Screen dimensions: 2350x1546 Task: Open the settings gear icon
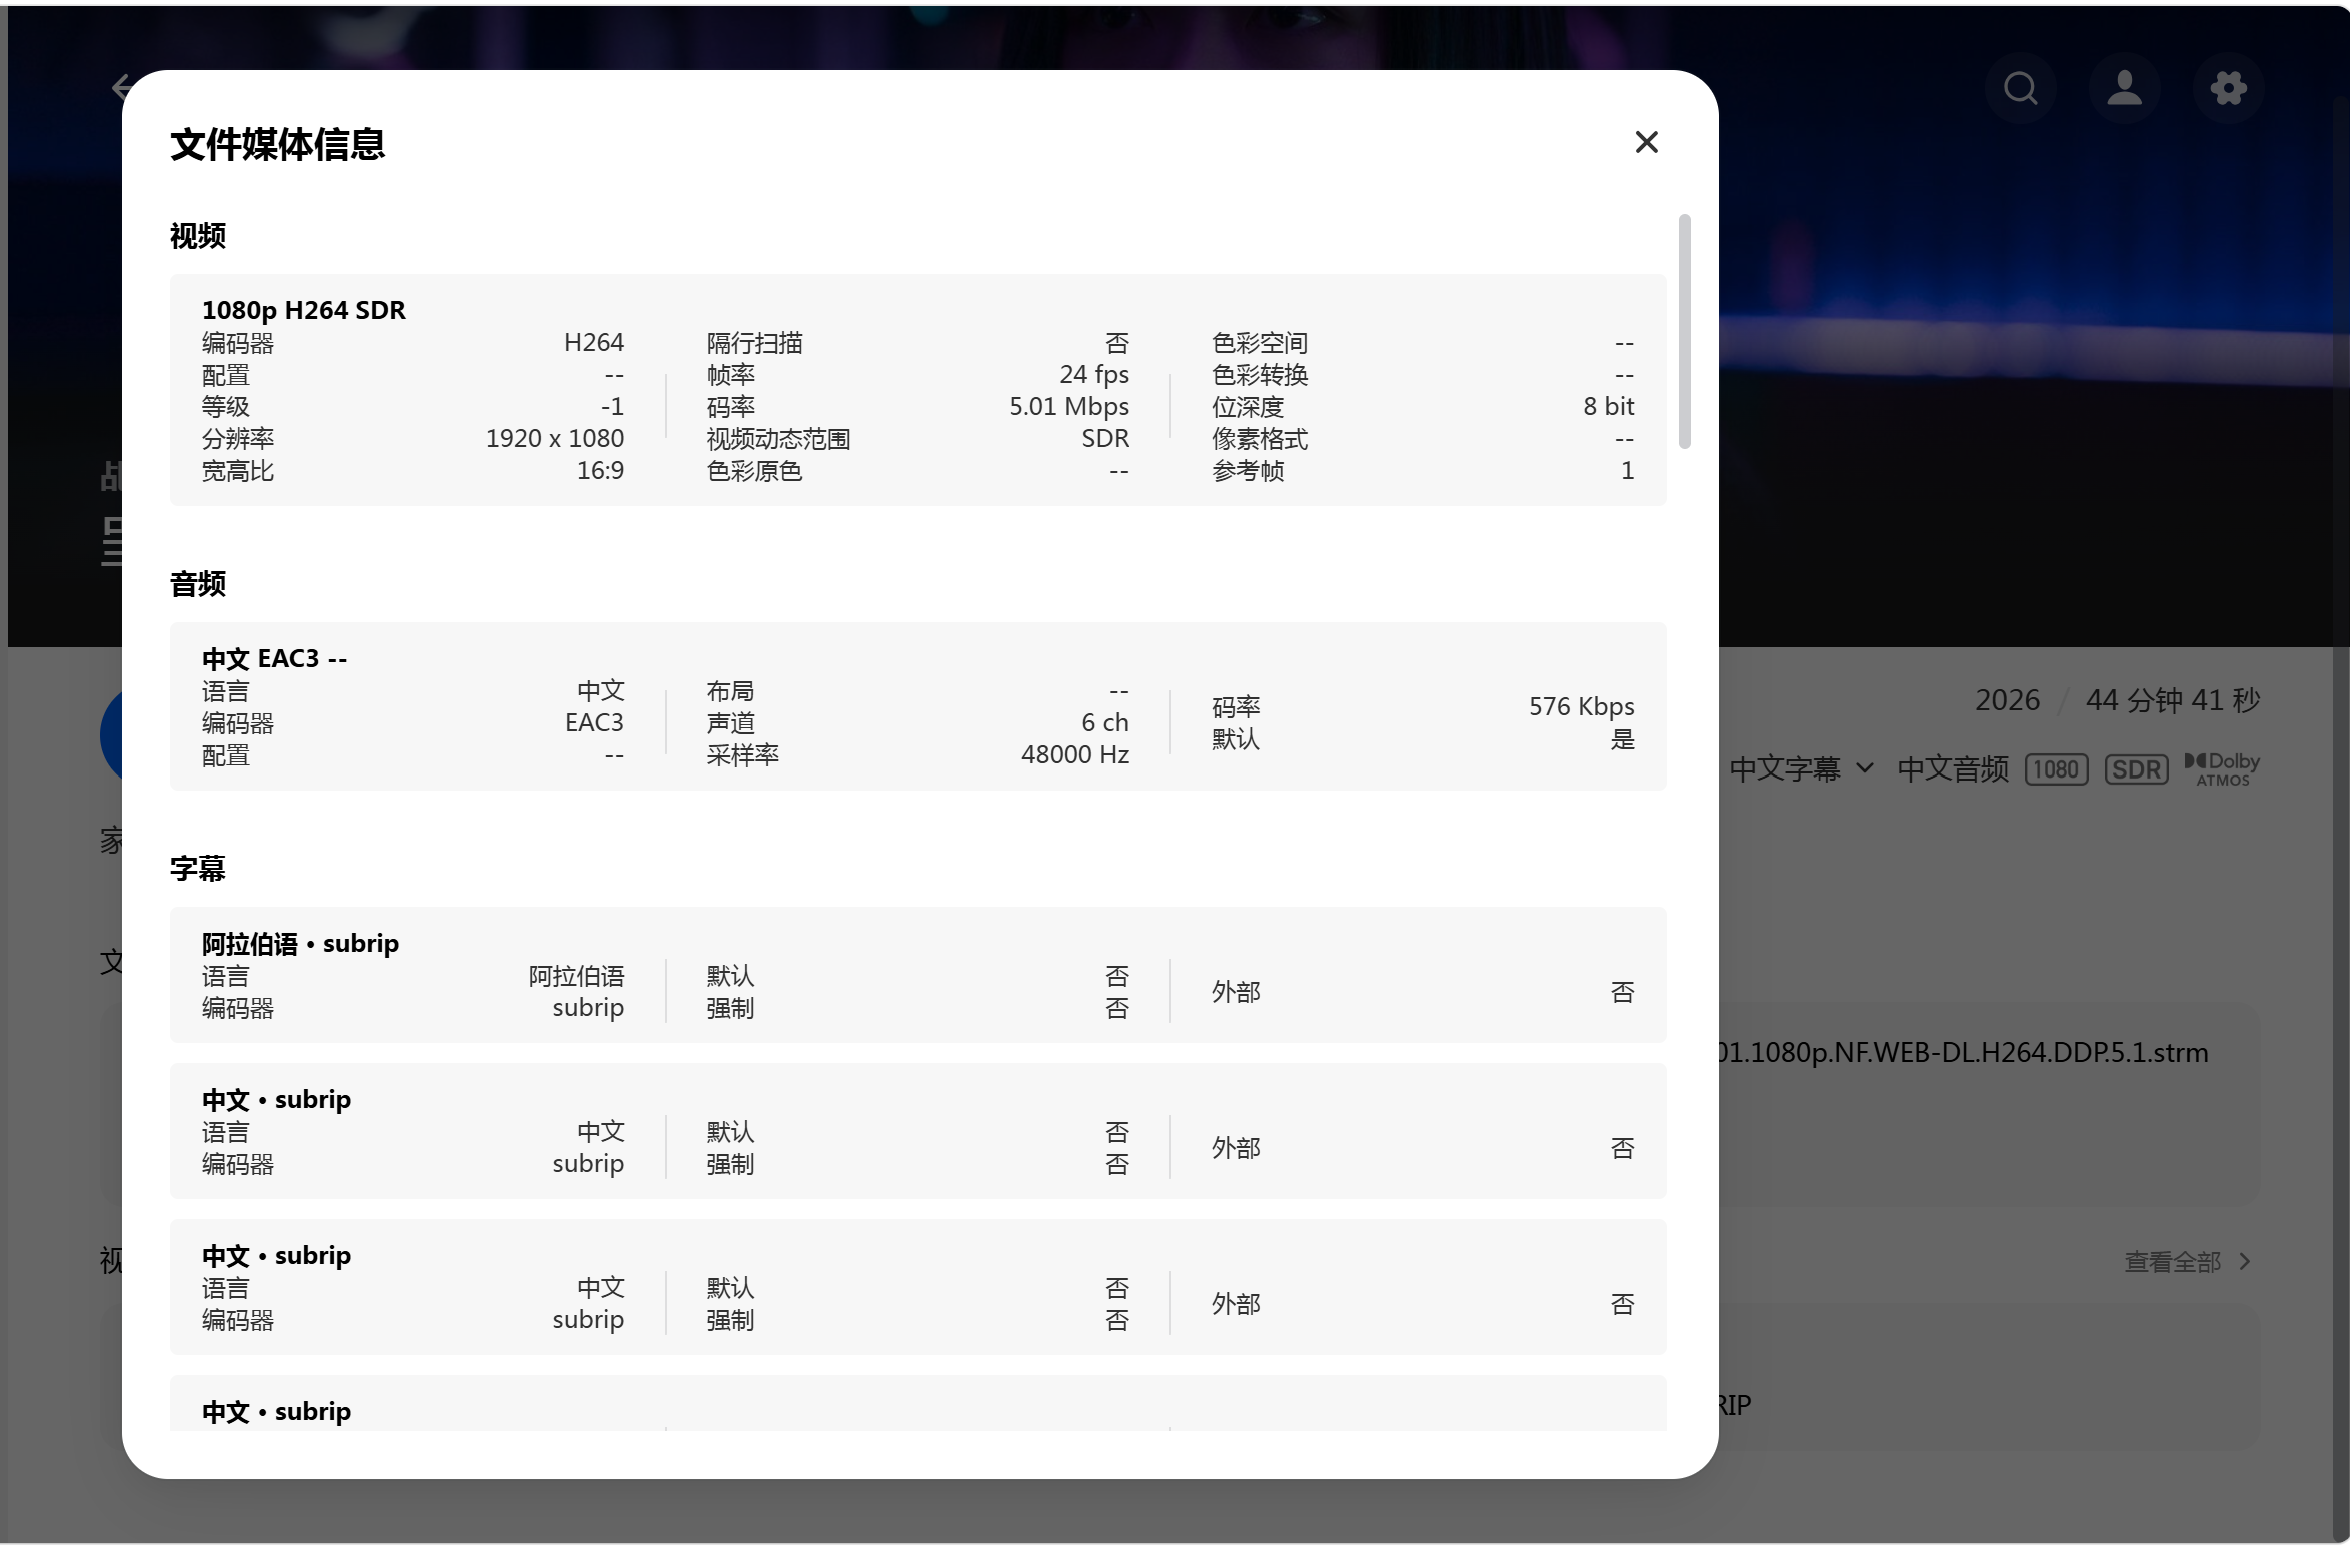click(x=2228, y=88)
